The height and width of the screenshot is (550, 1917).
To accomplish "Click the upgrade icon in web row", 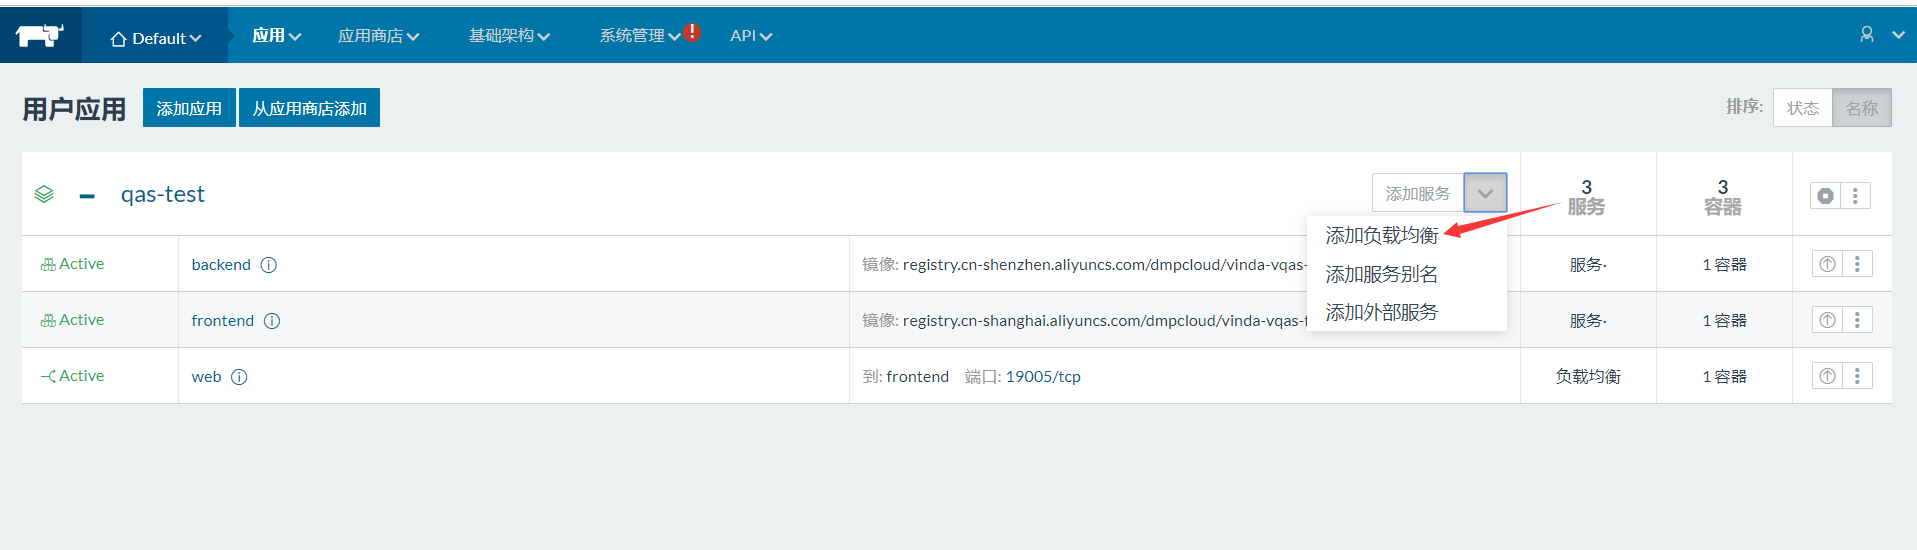I will (x=1827, y=376).
